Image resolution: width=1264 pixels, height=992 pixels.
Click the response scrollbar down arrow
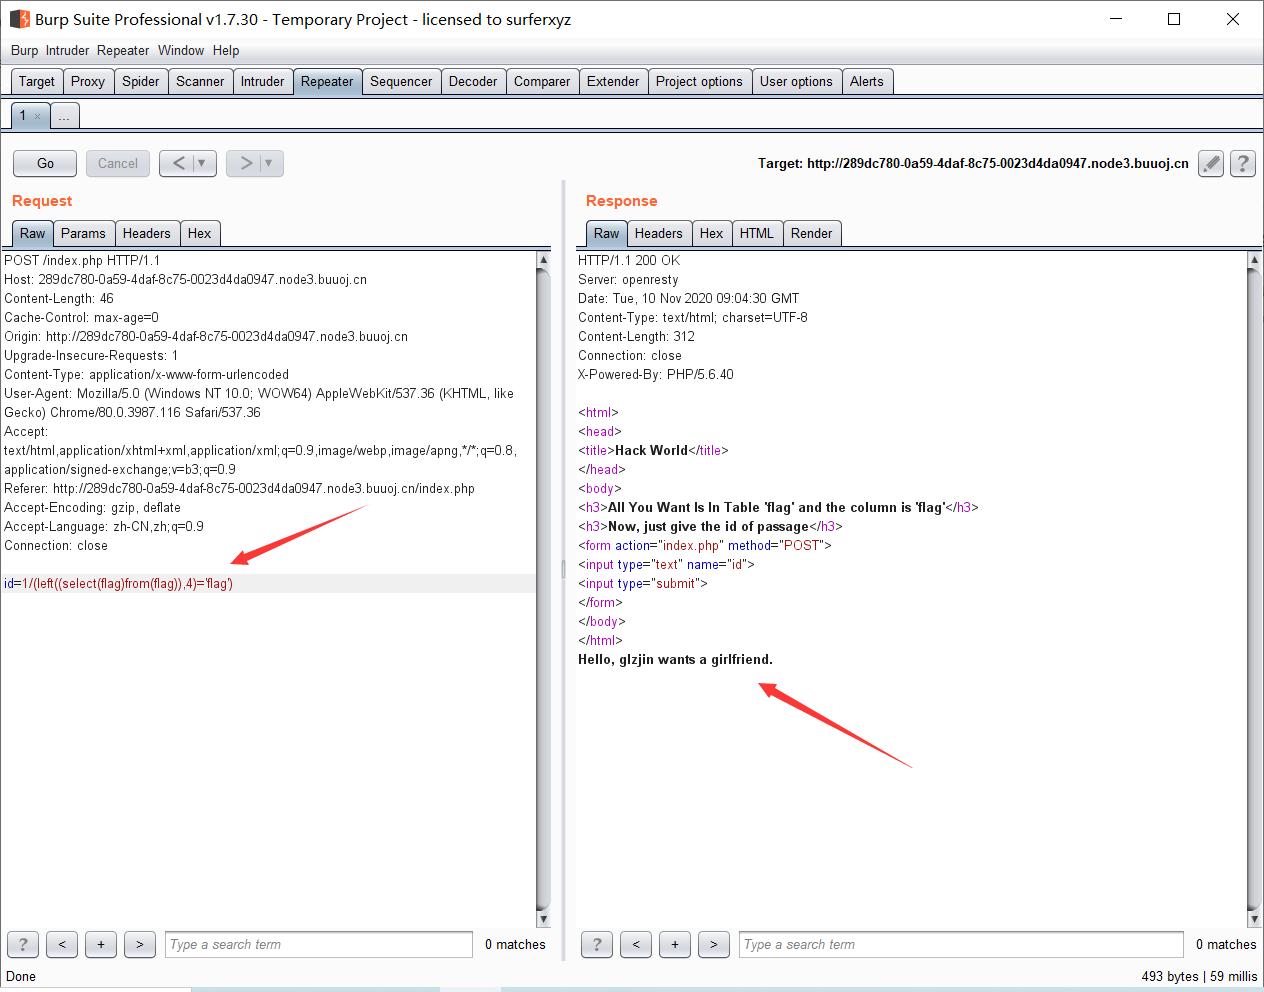1254,919
